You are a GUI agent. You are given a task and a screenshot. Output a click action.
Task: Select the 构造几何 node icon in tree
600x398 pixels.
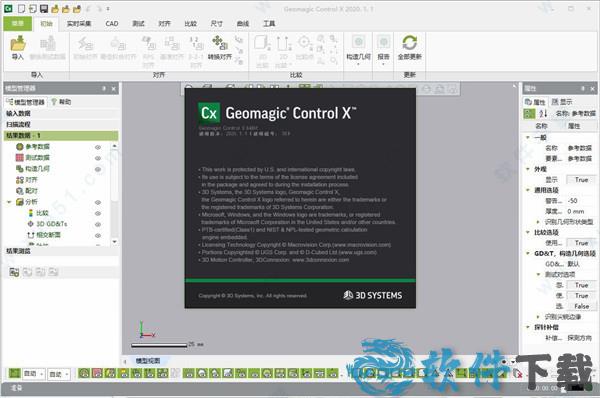coord(20,168)
